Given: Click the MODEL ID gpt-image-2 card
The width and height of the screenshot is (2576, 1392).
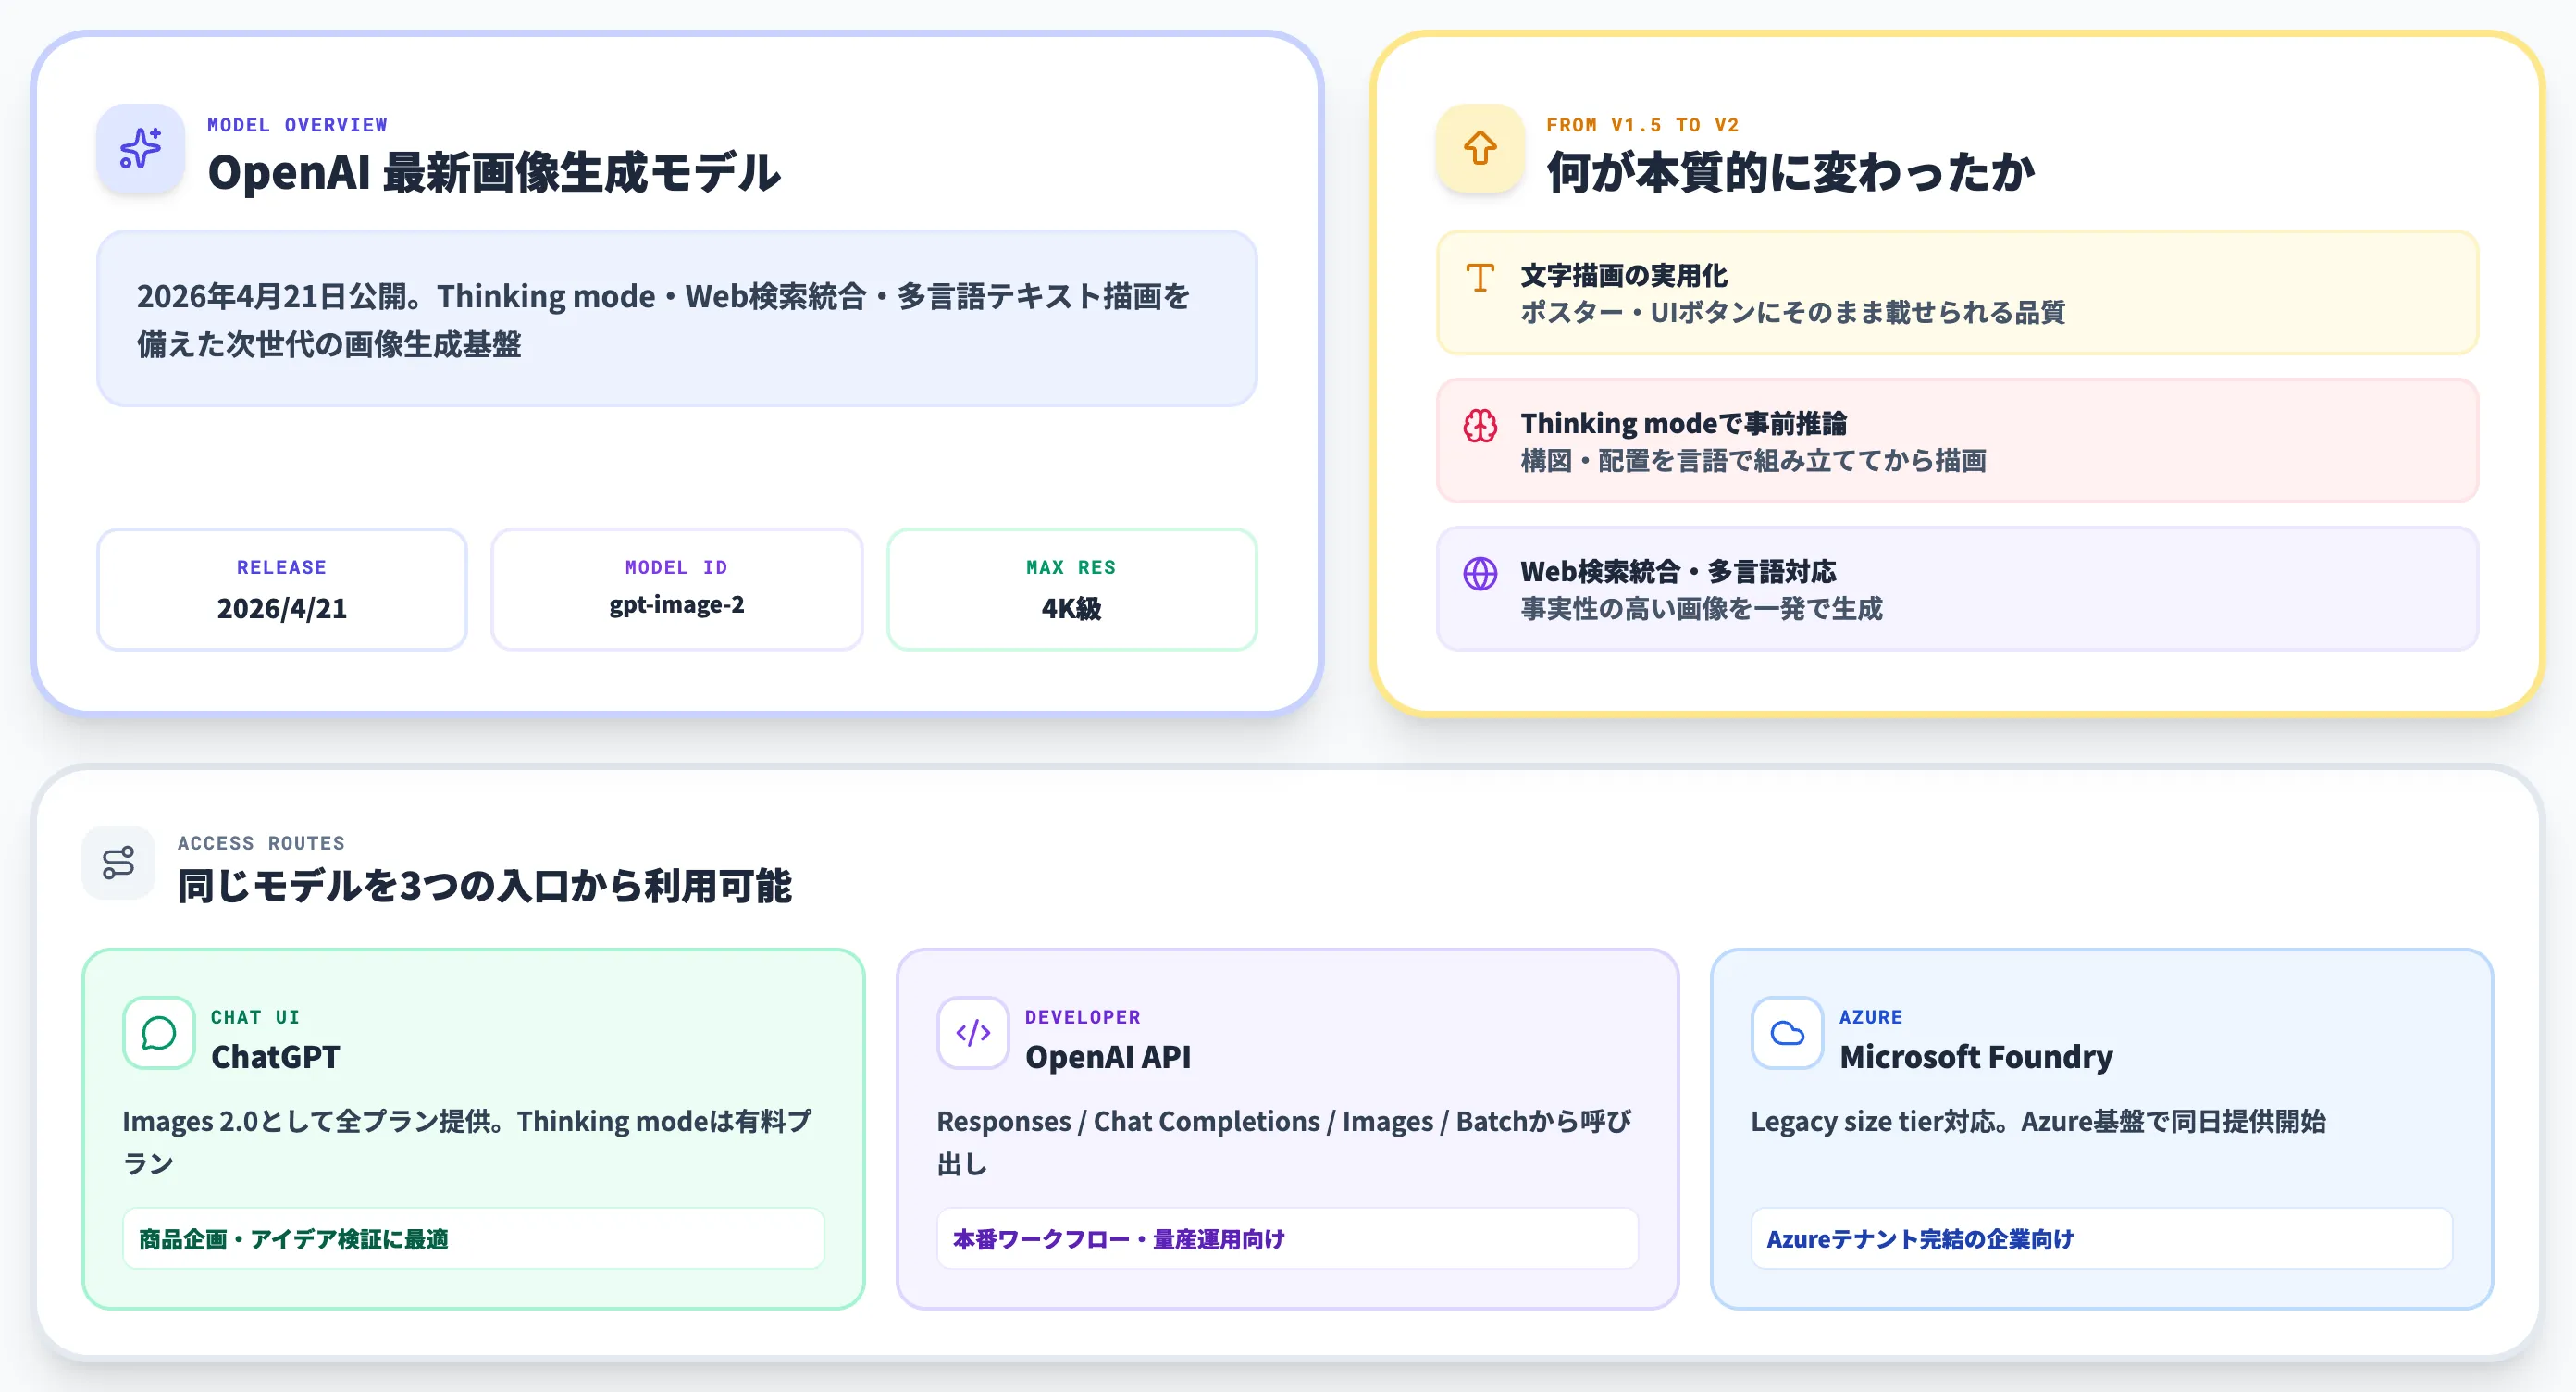Looking at the screenshot, I should [676, 589].
